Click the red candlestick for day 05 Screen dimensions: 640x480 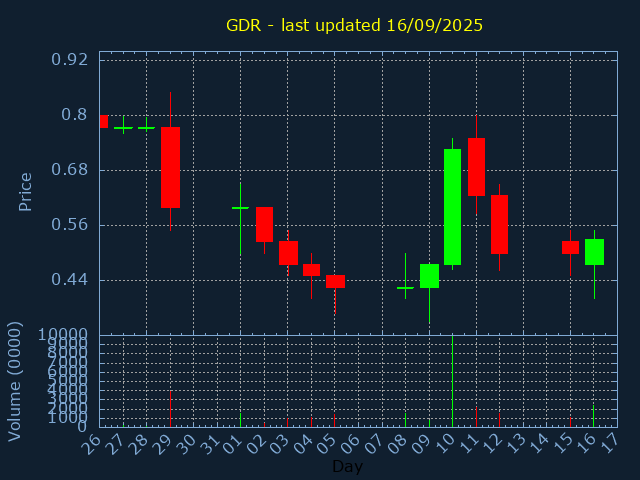335,282
